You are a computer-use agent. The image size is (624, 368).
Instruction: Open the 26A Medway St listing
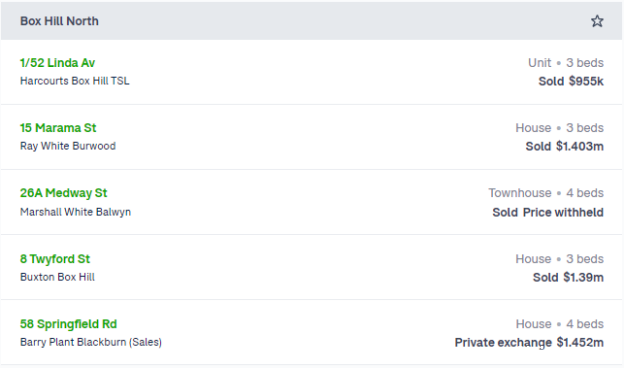[x=64, y=193]
